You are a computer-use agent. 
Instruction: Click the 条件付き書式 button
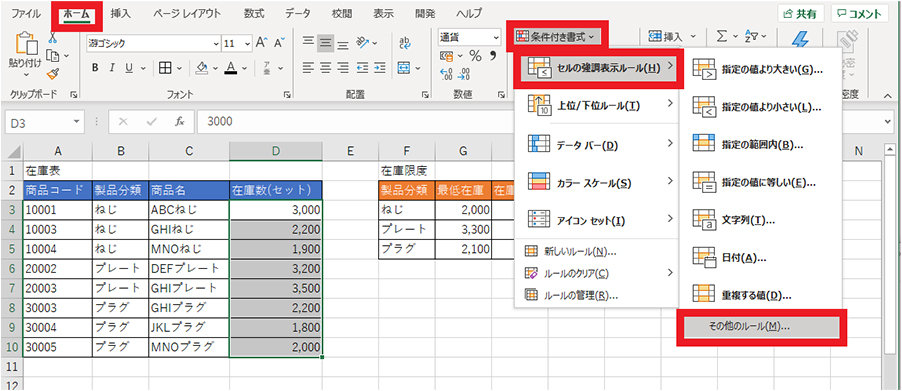(x=555, y=36)
